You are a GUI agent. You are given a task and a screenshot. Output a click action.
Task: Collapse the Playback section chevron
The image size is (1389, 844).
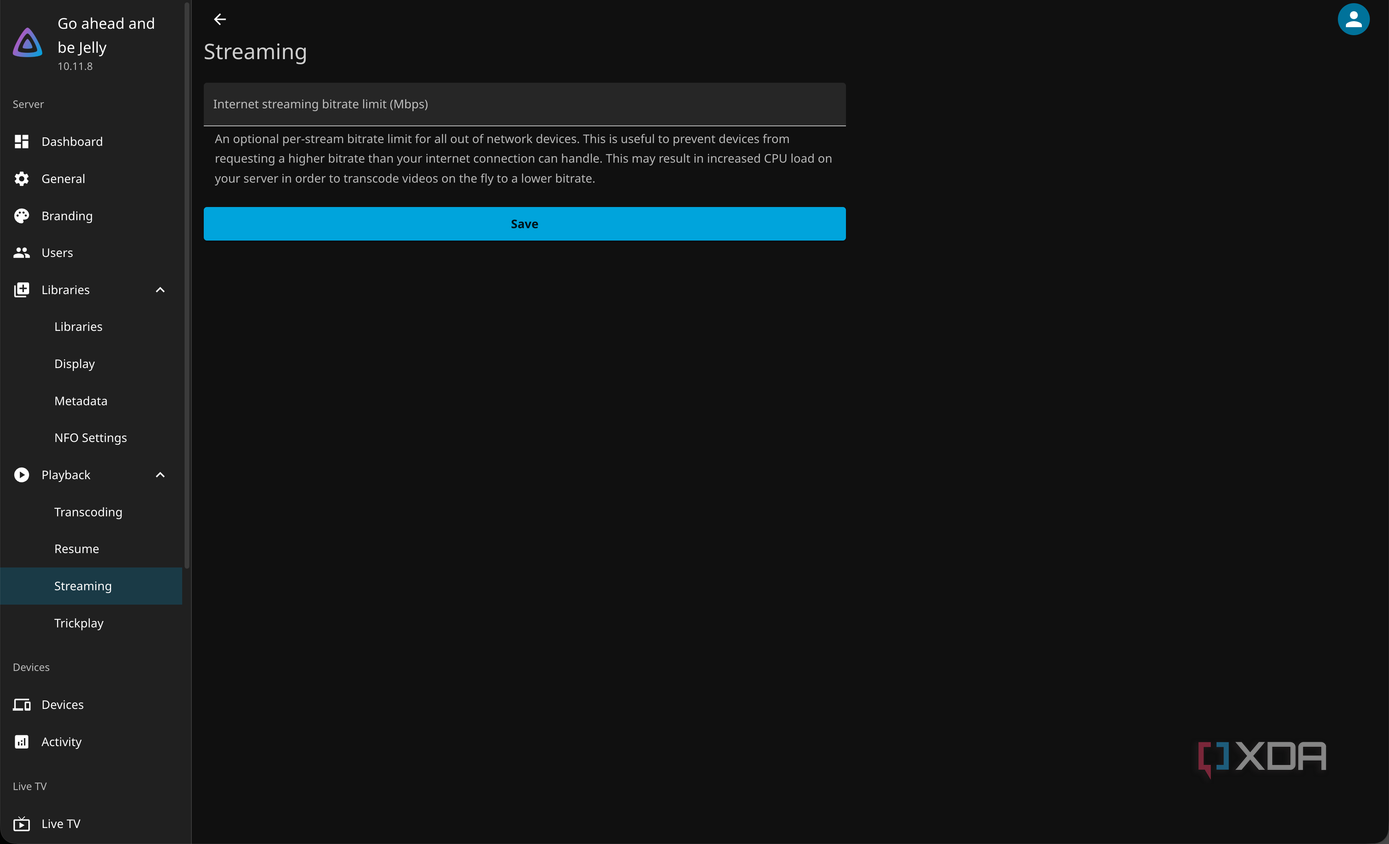click(160, 474)
